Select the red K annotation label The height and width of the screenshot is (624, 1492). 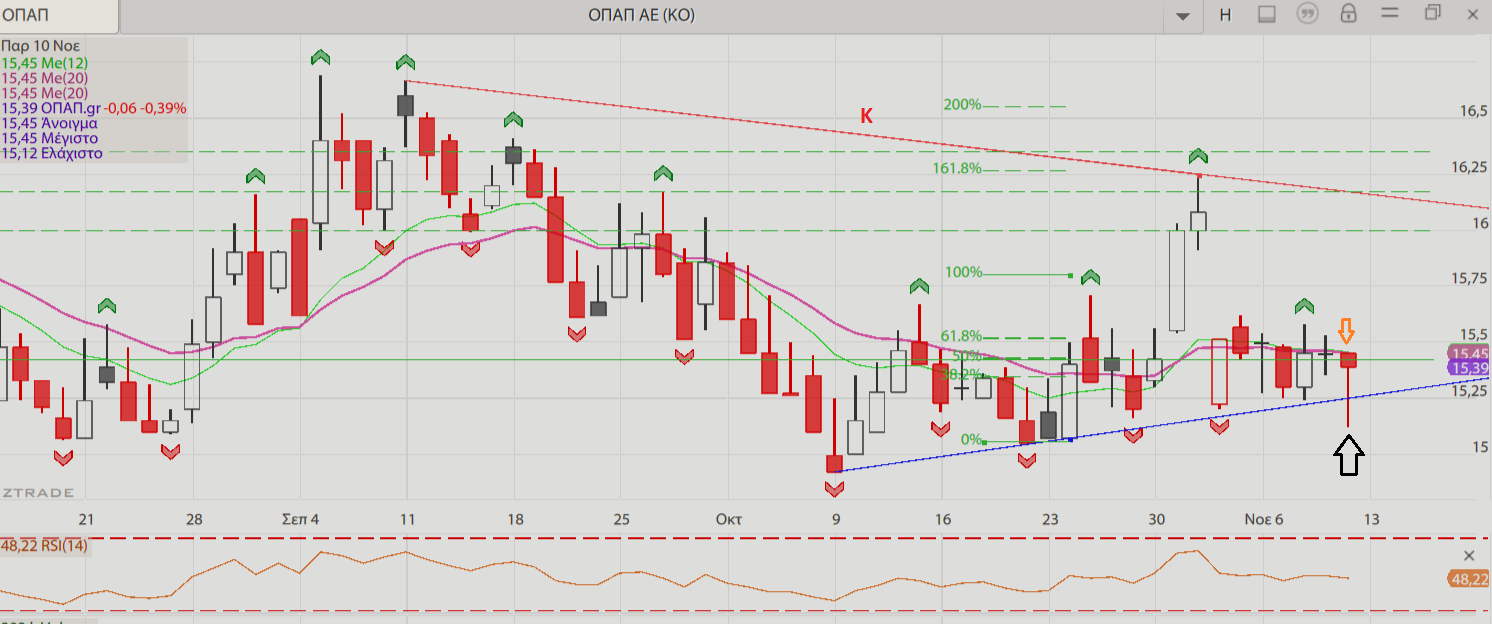pos(867,116)
